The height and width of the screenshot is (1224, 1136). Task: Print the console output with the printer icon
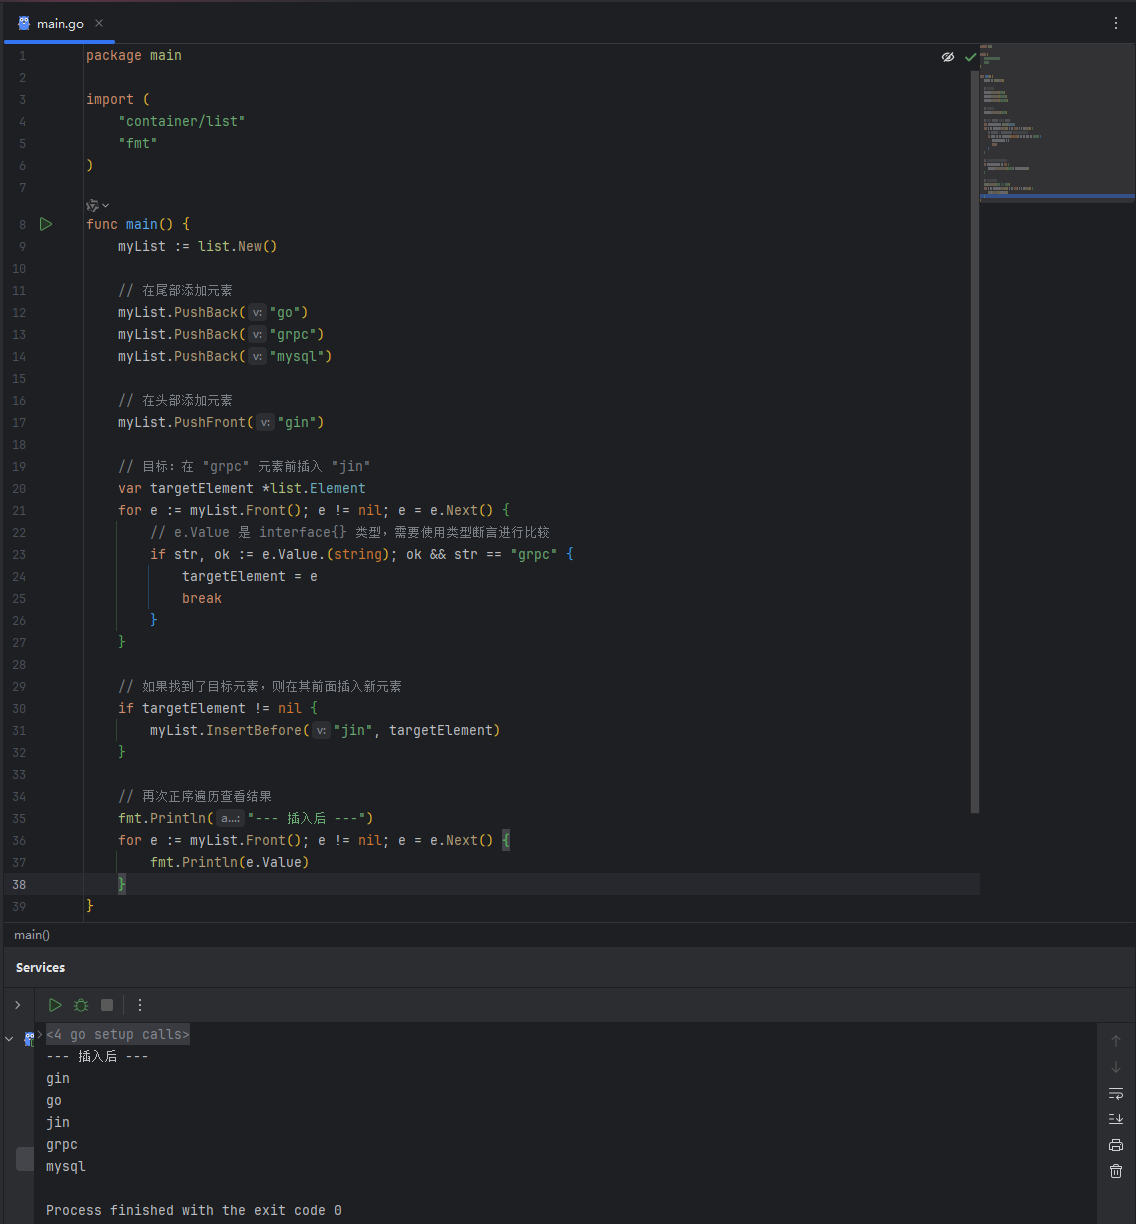1116,1145
